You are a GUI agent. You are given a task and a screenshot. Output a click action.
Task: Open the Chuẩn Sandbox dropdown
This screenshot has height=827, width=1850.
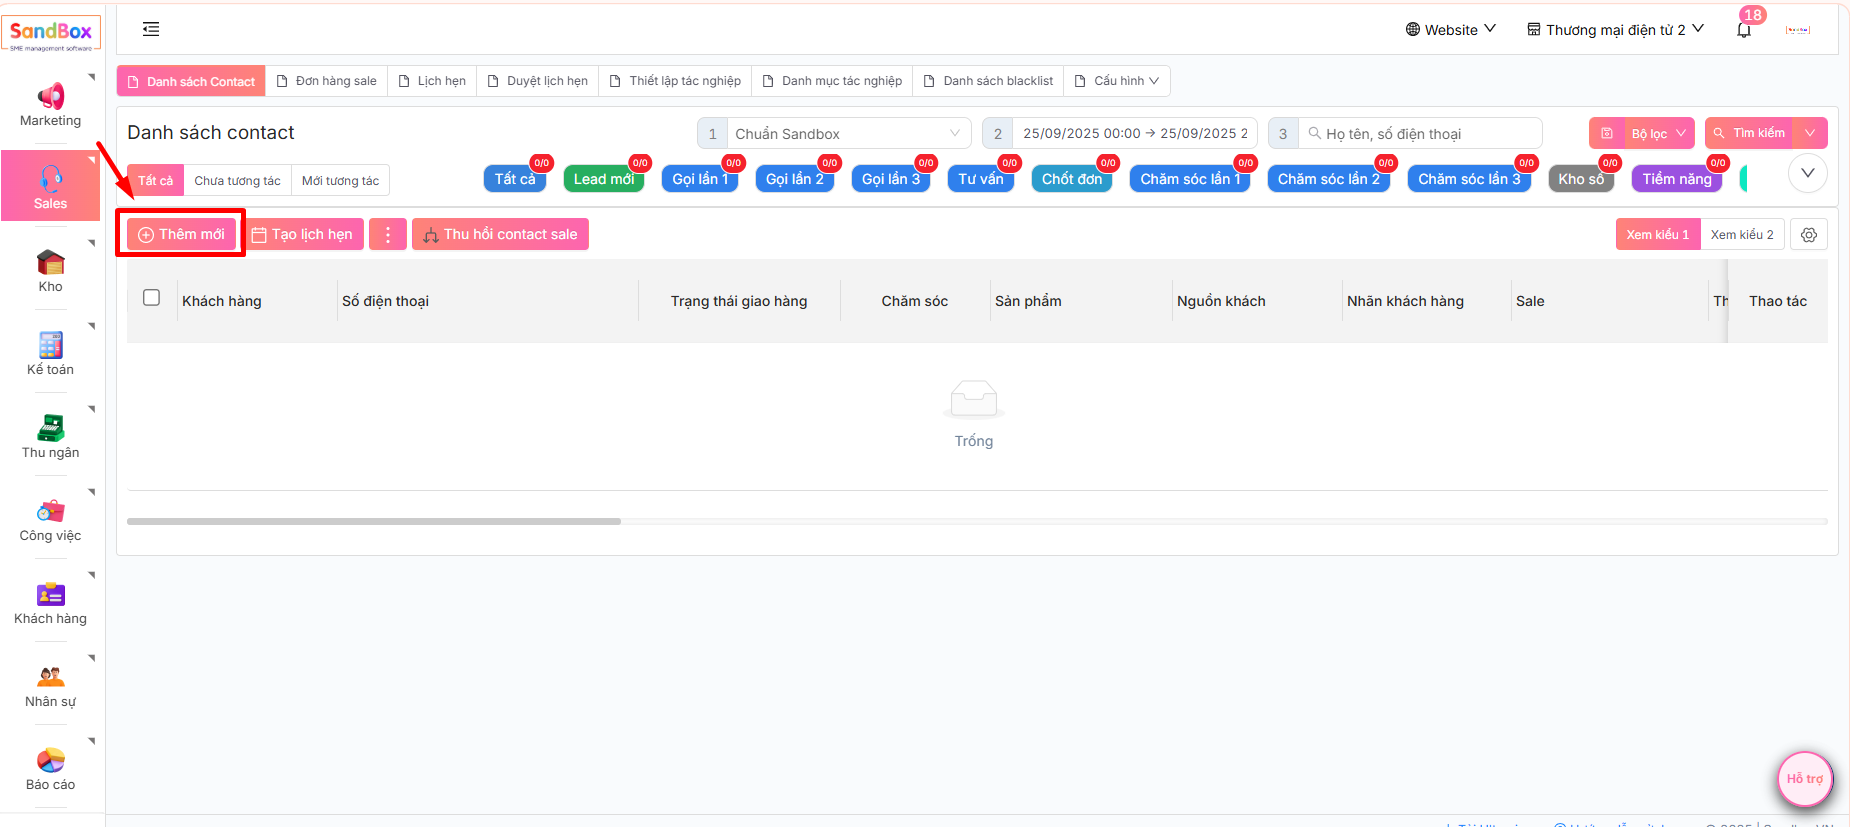847,134
